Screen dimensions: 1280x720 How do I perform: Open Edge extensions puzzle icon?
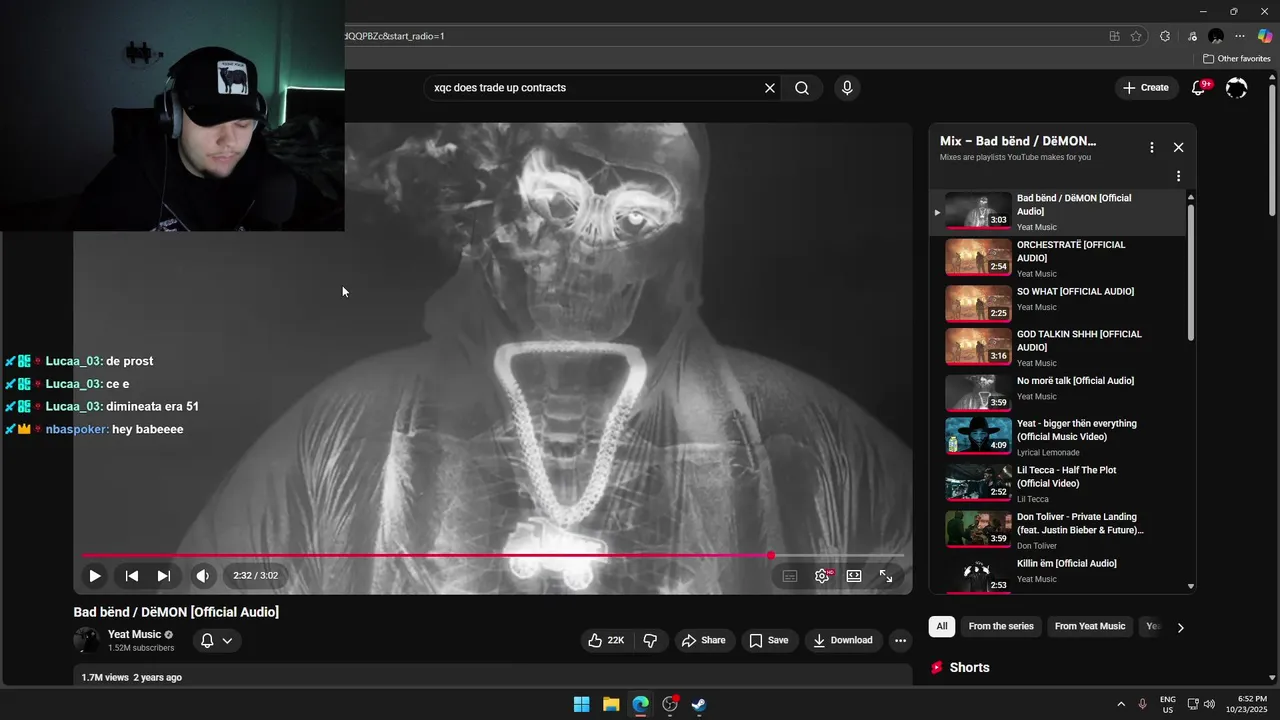coord(1165,36)
